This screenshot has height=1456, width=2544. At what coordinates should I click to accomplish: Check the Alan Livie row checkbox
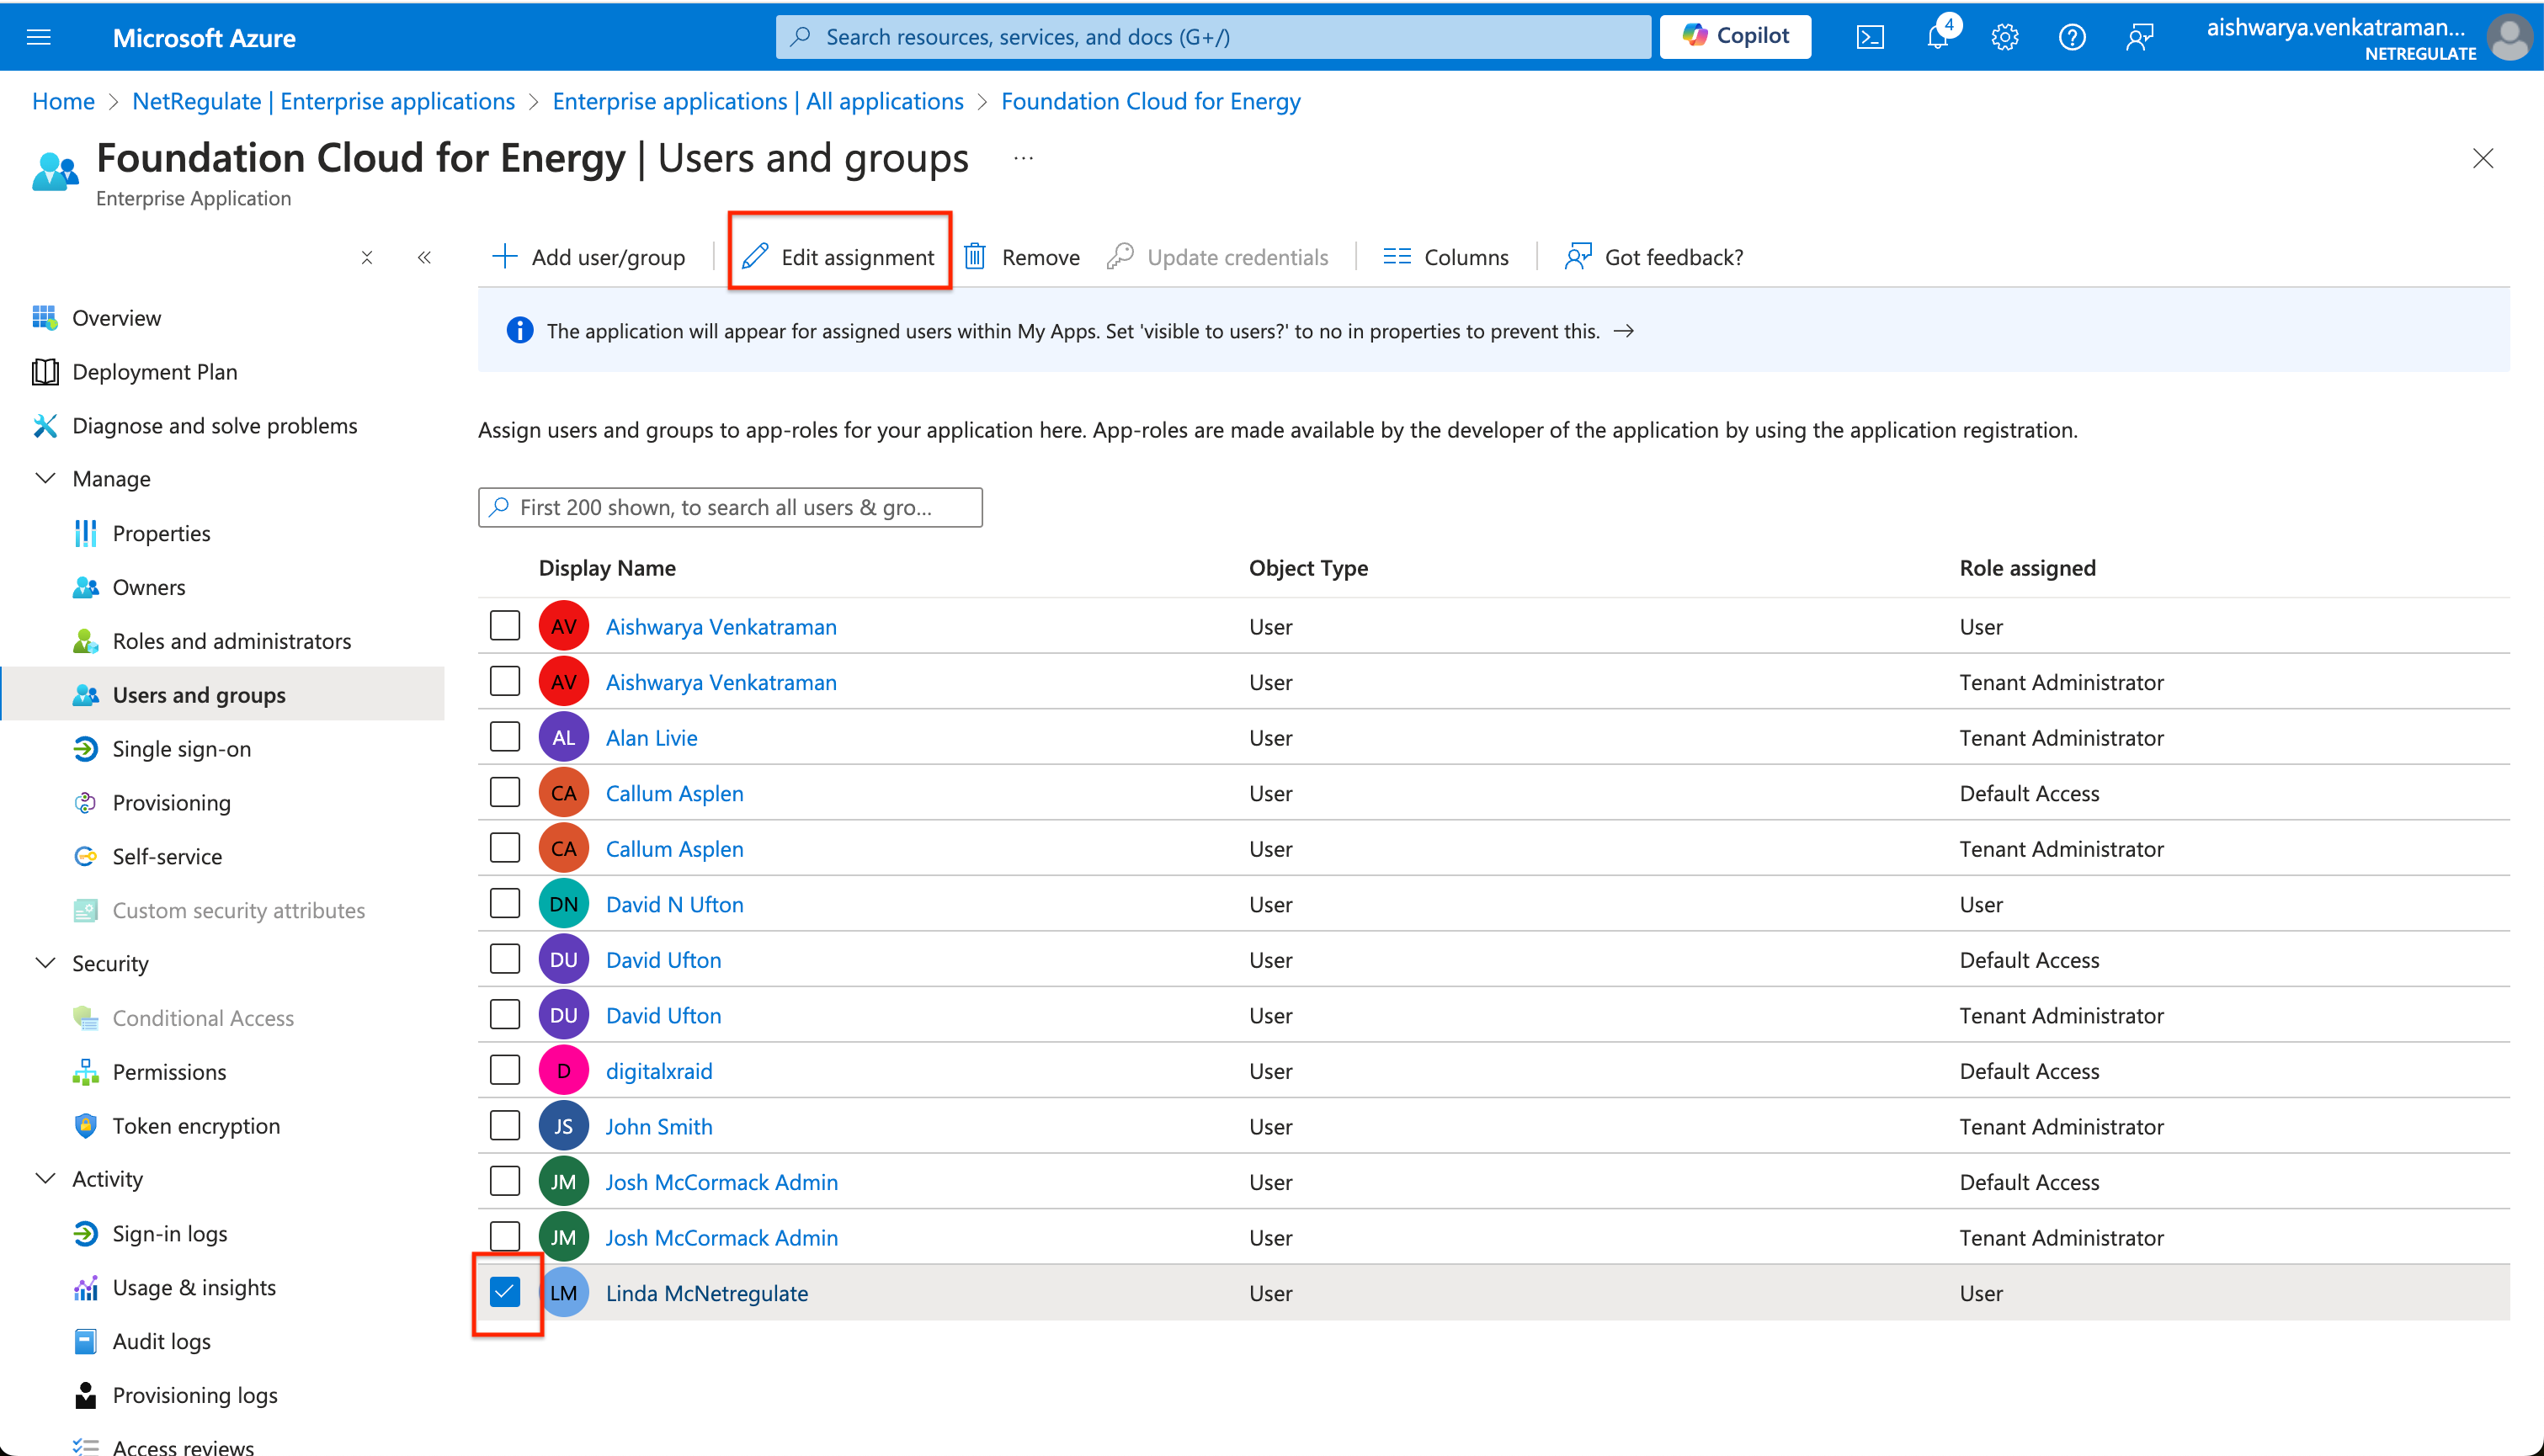505,737
